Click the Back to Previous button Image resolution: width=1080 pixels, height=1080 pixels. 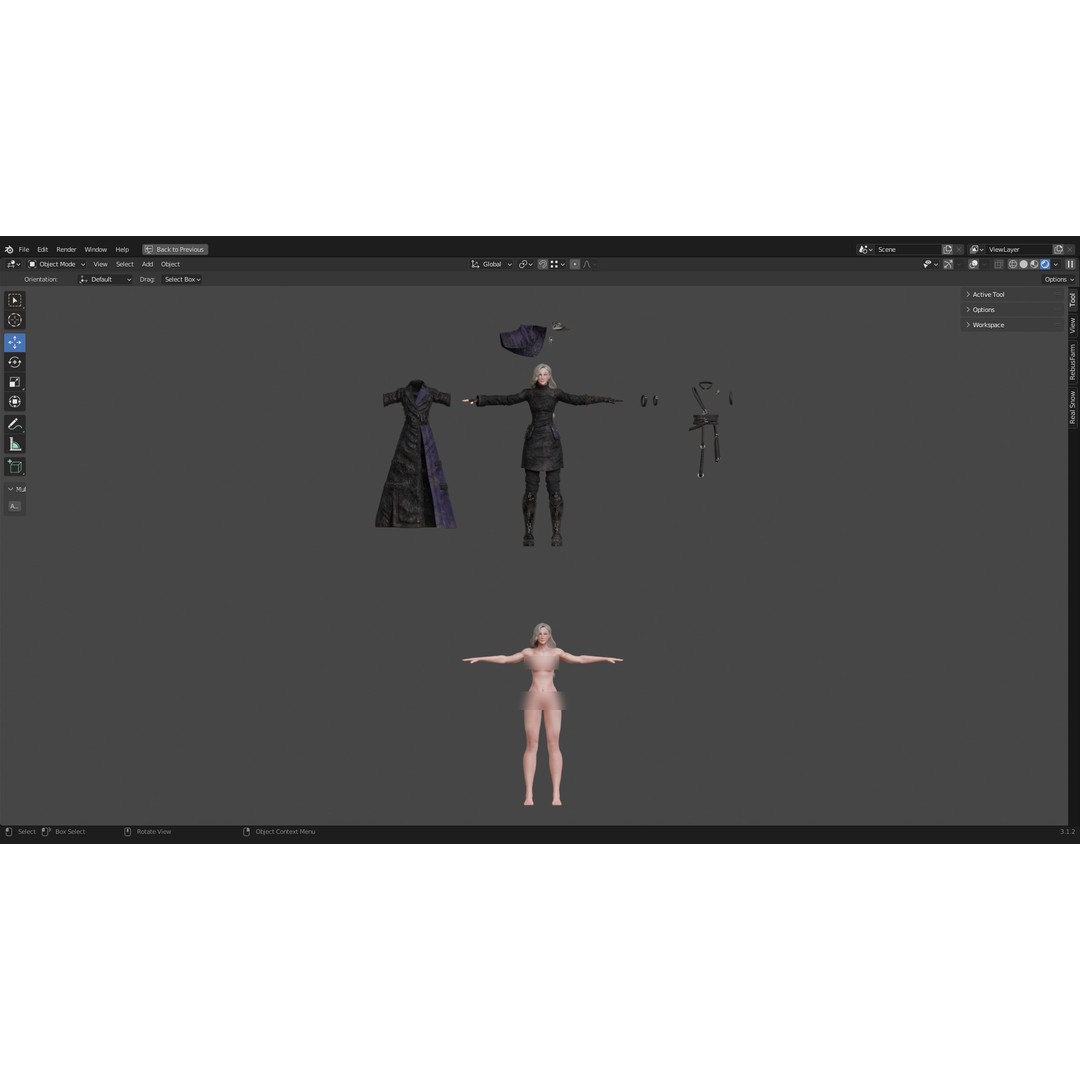175,249
